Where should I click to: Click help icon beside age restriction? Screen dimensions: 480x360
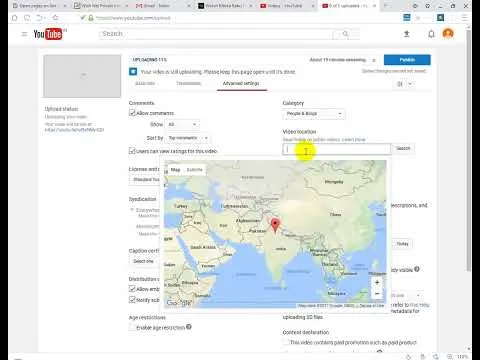(189, 327)
